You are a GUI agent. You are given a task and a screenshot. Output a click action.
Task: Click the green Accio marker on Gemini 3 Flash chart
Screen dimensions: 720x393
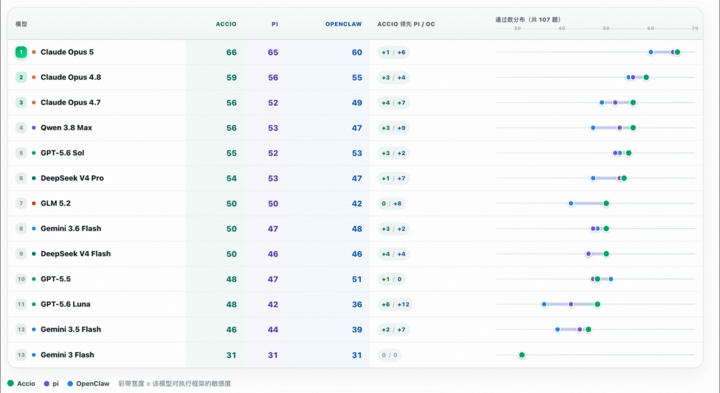[x=522, y=355]
